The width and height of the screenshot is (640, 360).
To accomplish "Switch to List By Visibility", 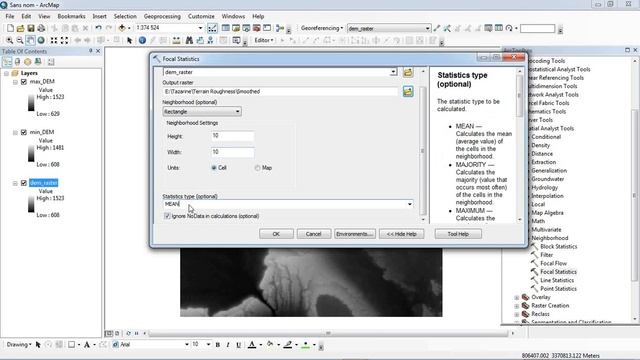I will pyautogui.click(x=27, y=62).
